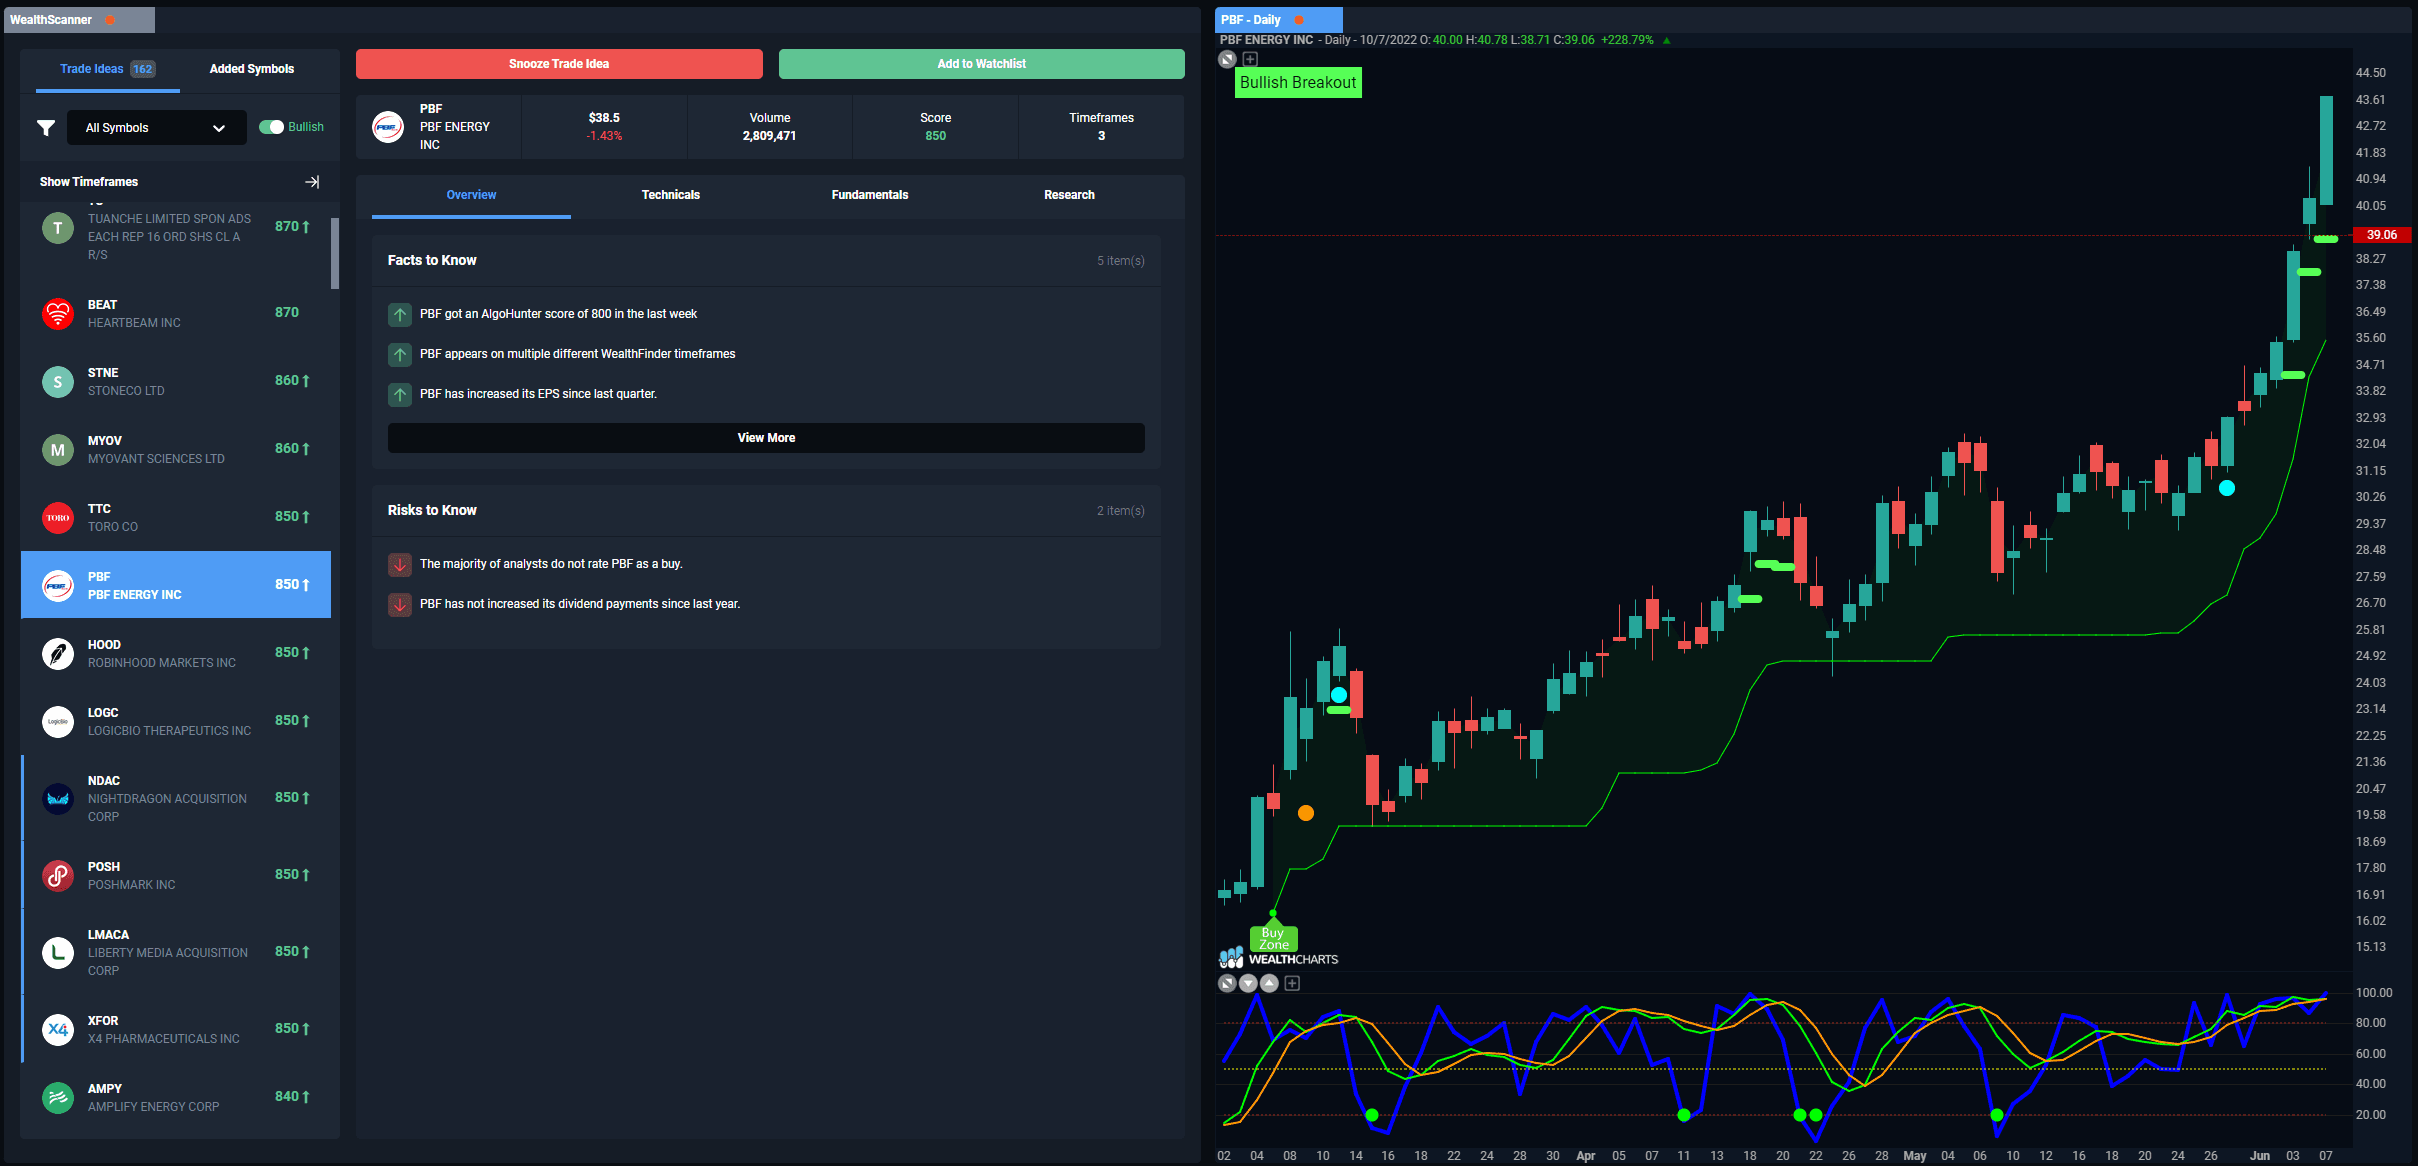Image resolution: width=2418 pixels, height=1166 pixels.
Task: Click 'PBF has not increased its dividend' risk
Action: [x=580, y=604]
